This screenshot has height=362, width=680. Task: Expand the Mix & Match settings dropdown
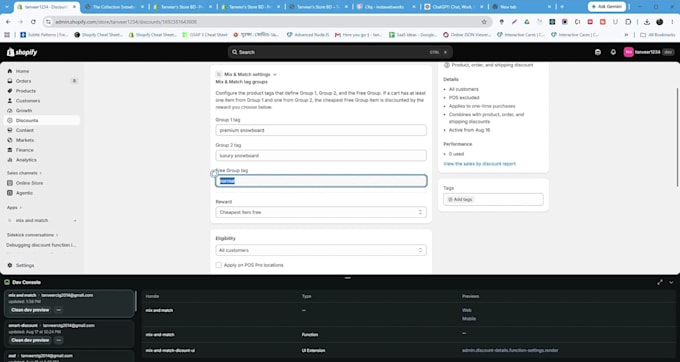click(x=250, y=75)
